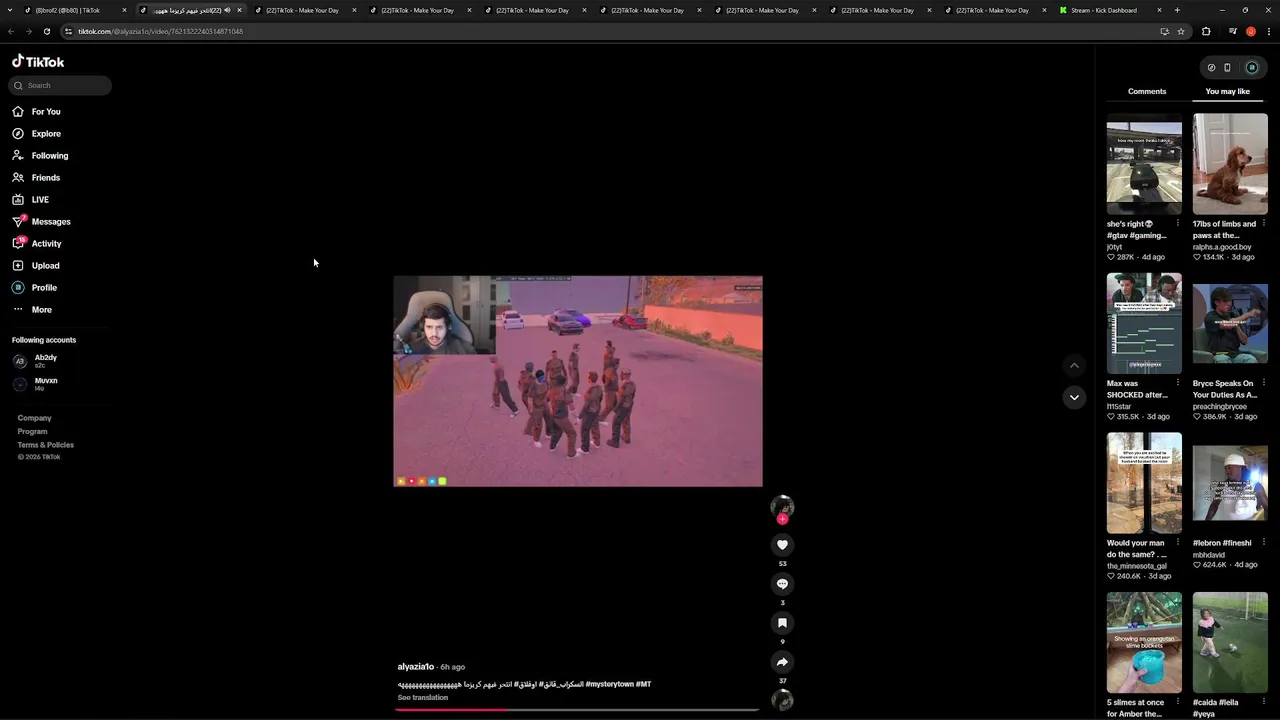The width and height of the screenshot is (1280, 720).
Task: Click the compass icon in top pill
Action: 1211,68
